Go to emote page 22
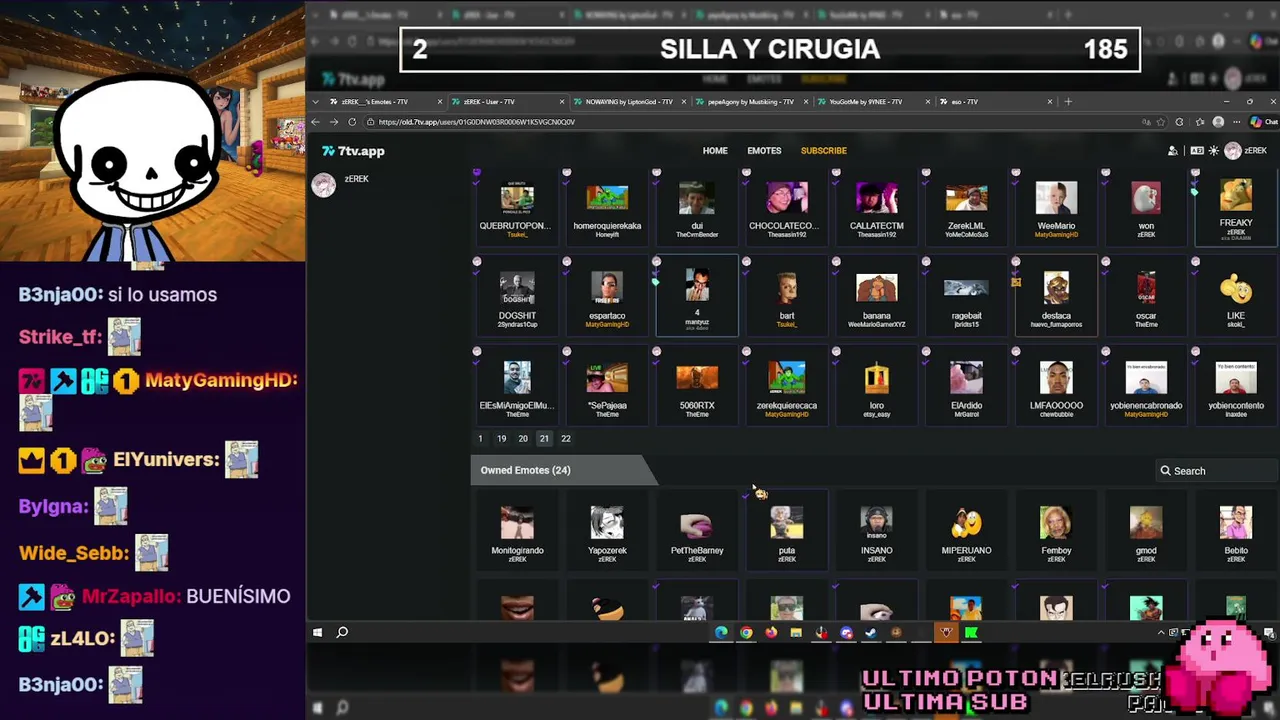 566,439
